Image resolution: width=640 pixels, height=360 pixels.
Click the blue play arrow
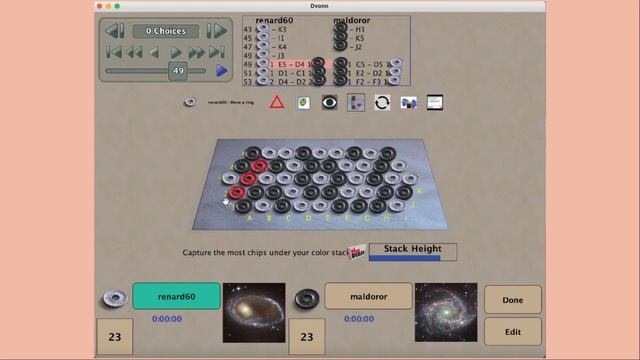(222, 71)
